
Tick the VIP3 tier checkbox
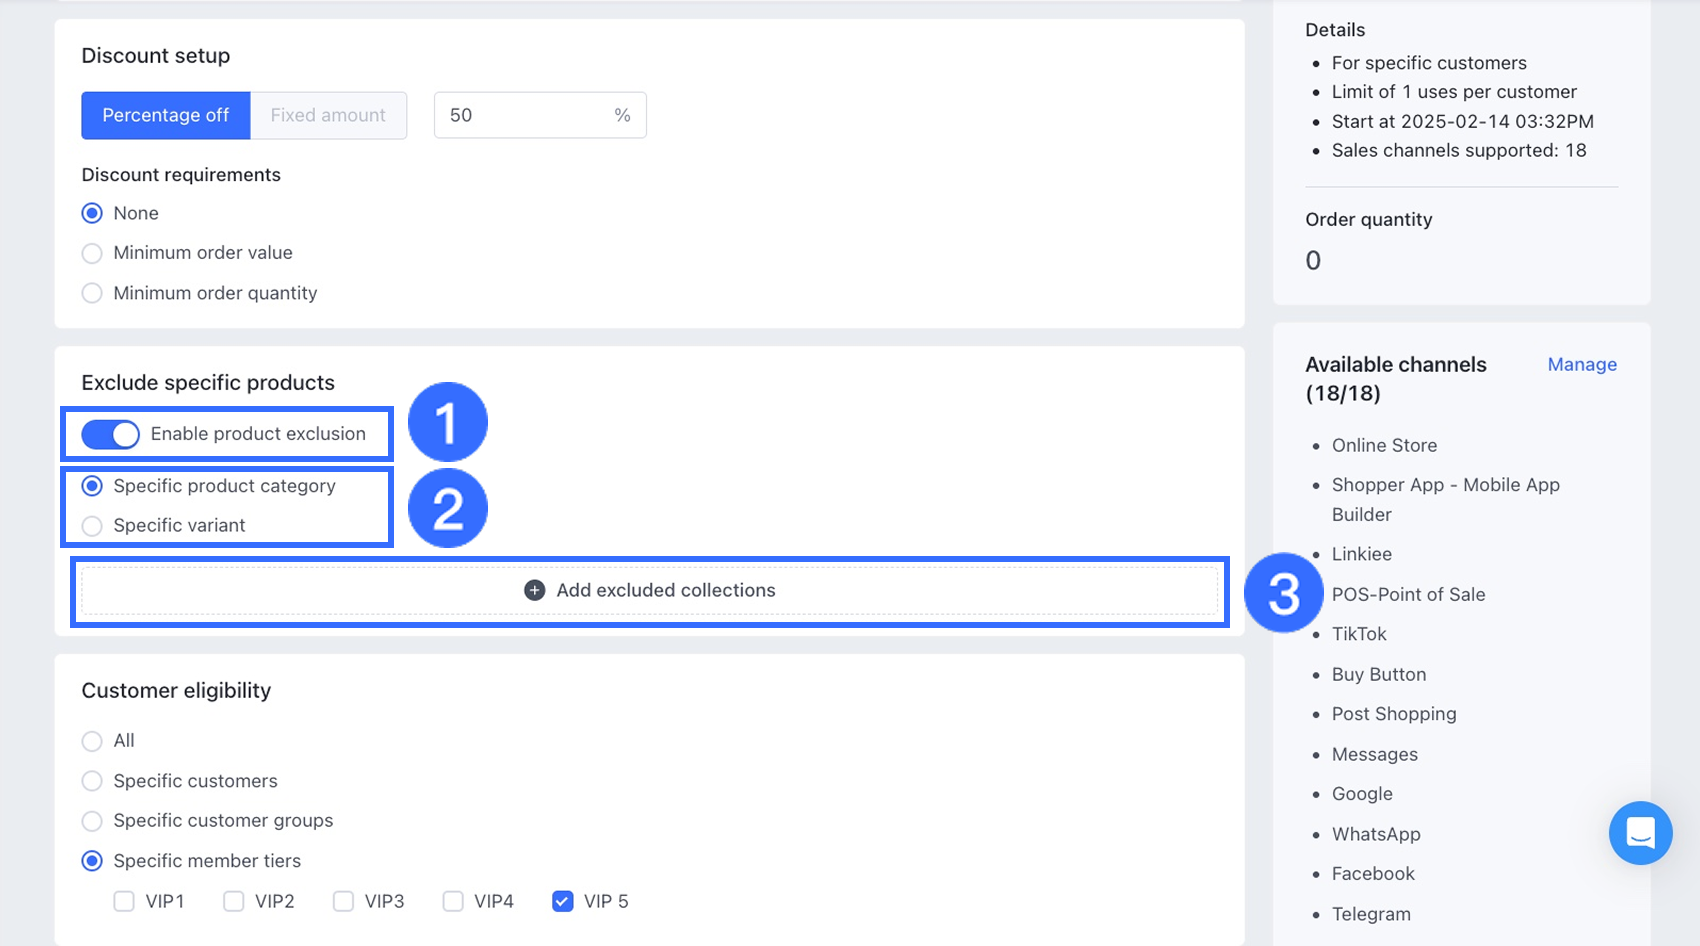click(343, 901)
